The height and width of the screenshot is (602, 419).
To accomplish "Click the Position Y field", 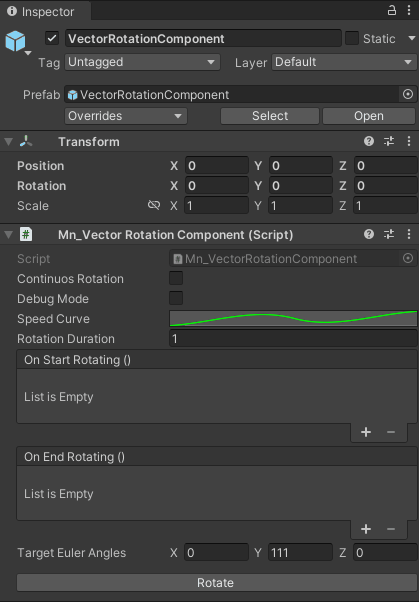I will tap(301, 165).
